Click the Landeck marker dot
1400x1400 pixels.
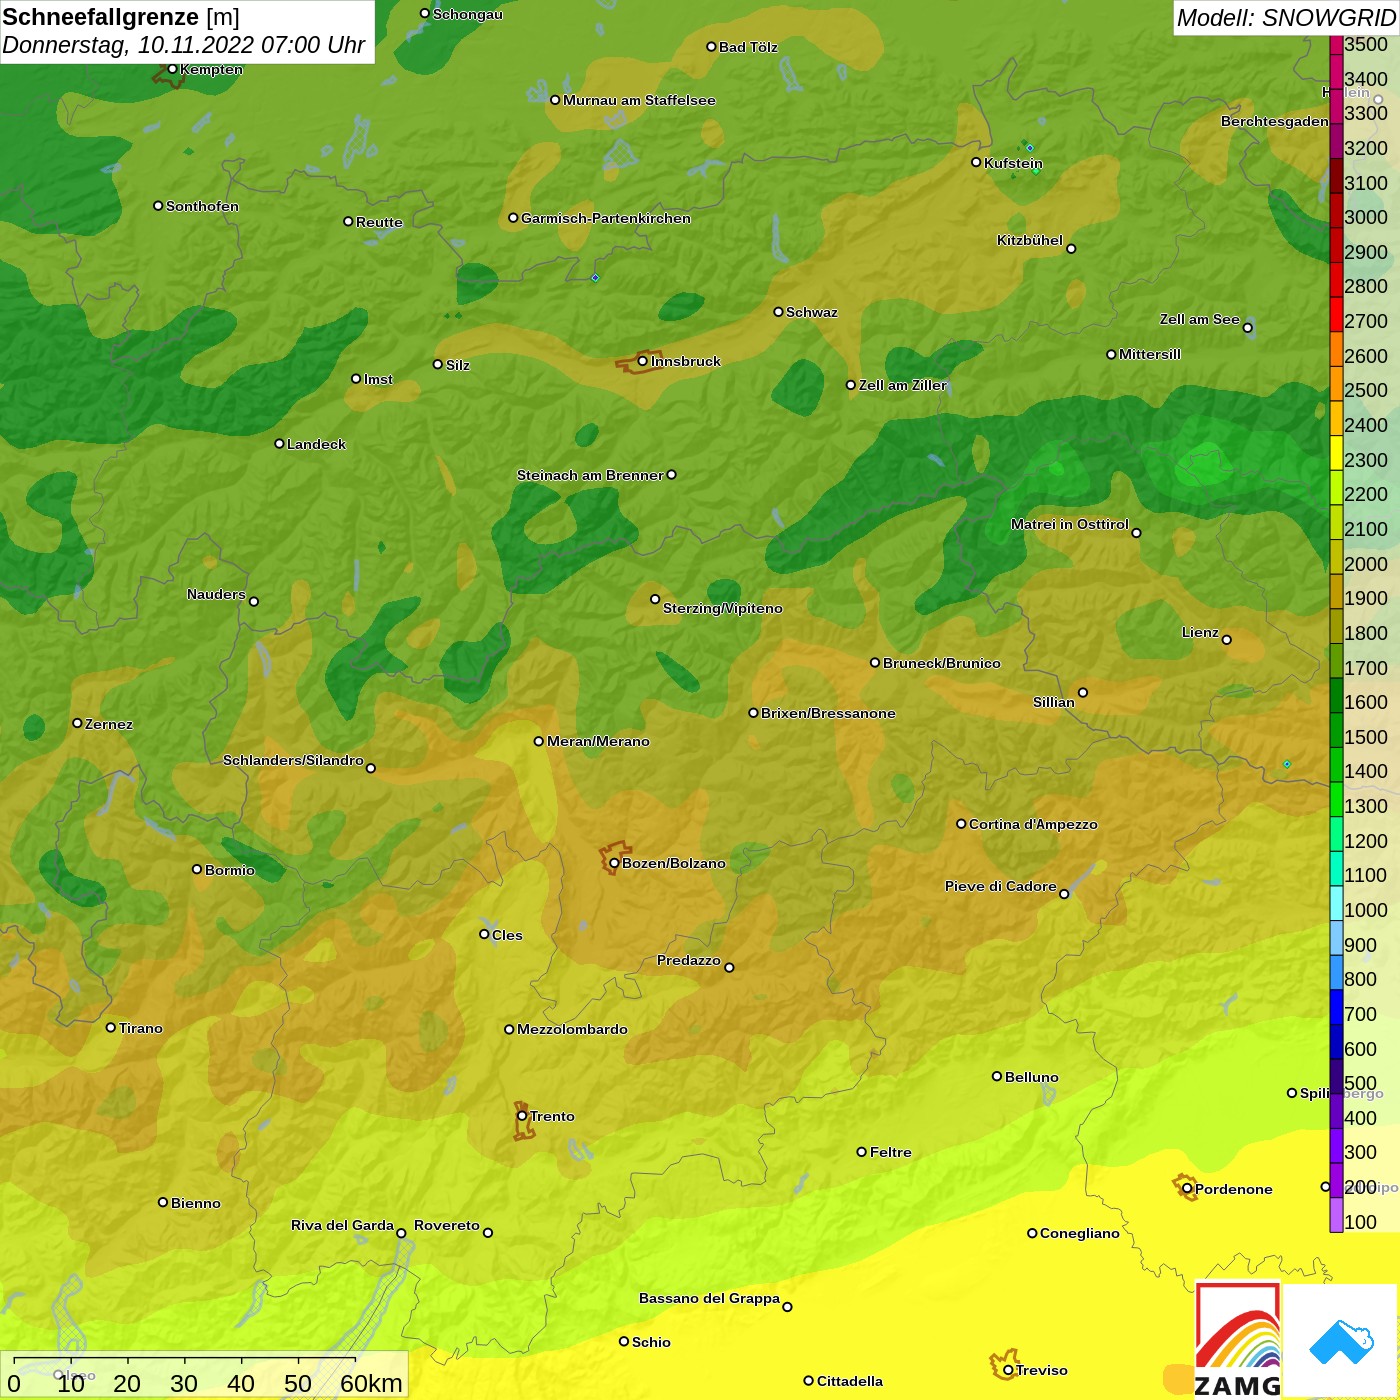279,443
